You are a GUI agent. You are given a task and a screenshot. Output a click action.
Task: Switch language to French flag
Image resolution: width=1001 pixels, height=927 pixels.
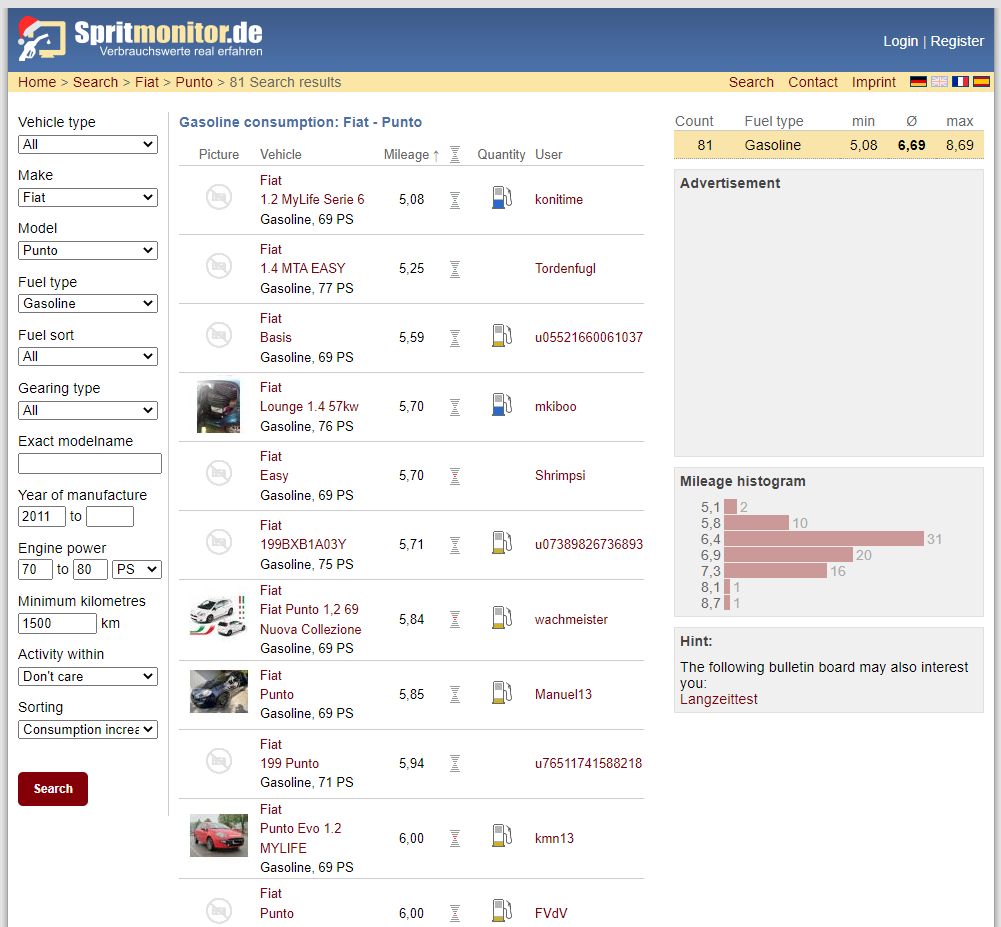tap(960, 82)
